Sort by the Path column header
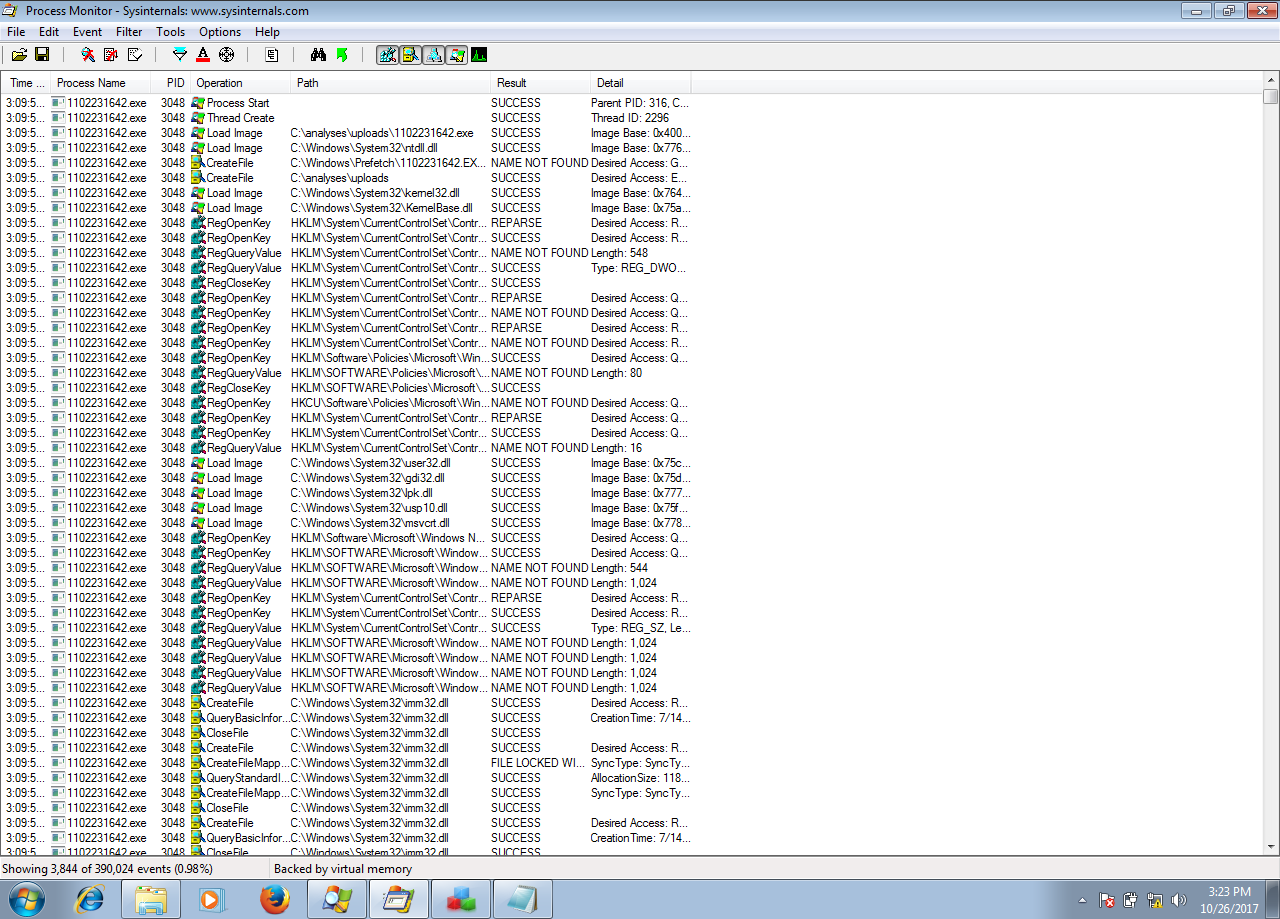This screenshot has width=1280, height=919. pos(391,83)
